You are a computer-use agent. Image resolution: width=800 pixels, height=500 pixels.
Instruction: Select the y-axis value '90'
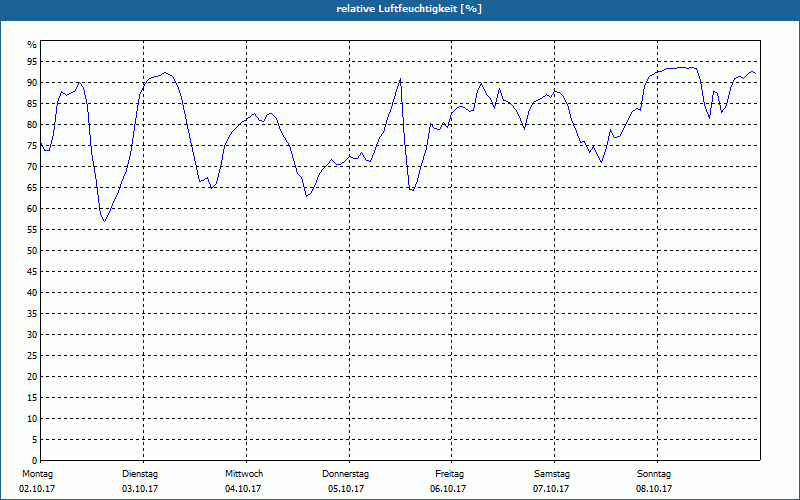click(32, 83)
